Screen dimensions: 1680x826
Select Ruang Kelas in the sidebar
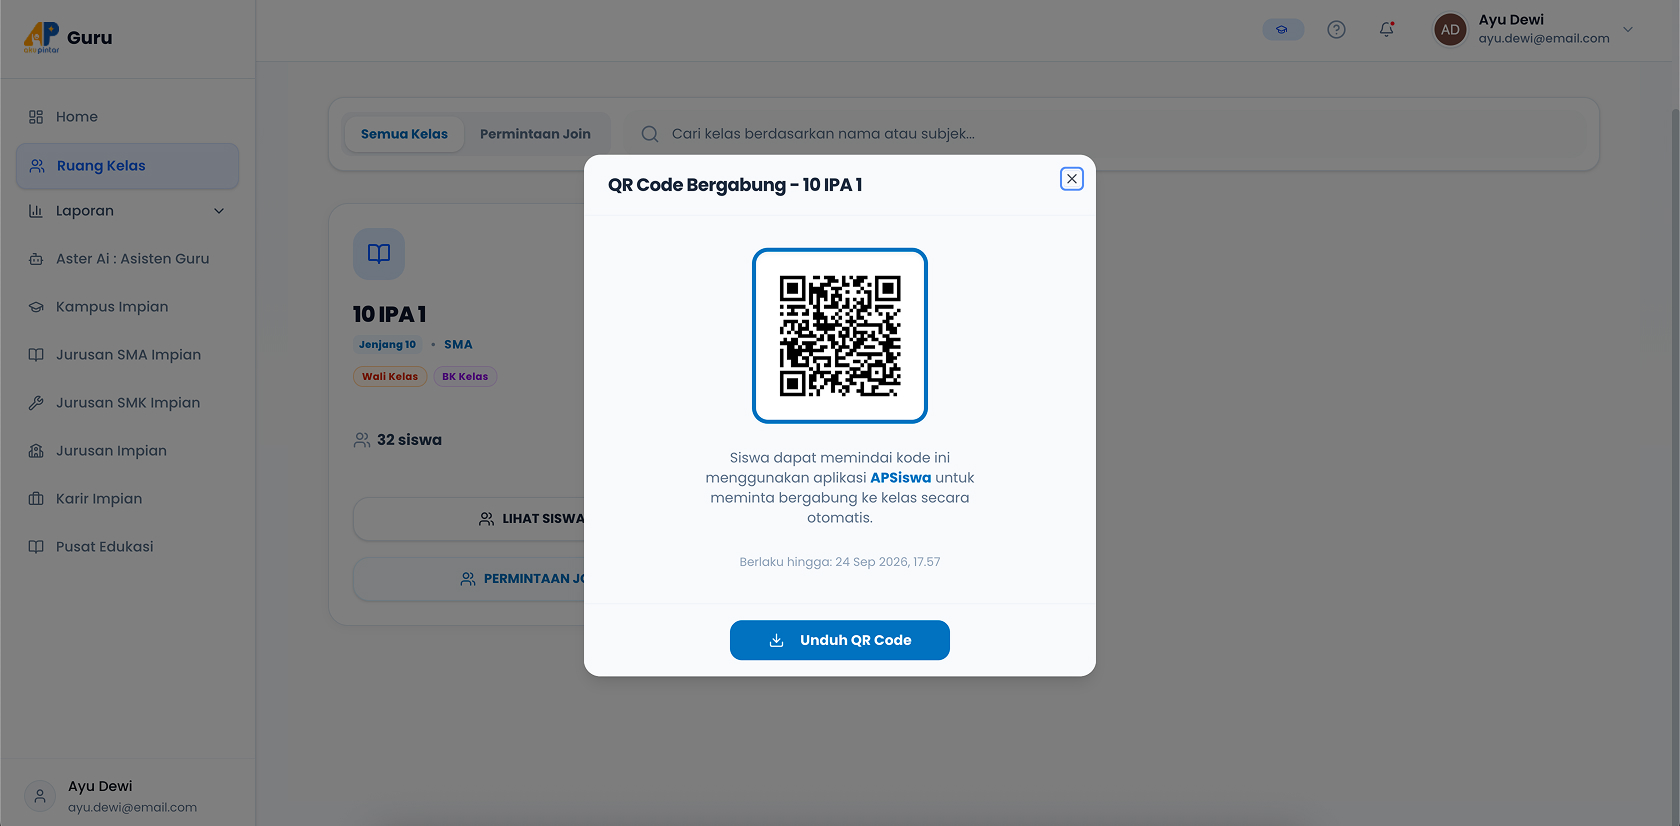point(127,166)
